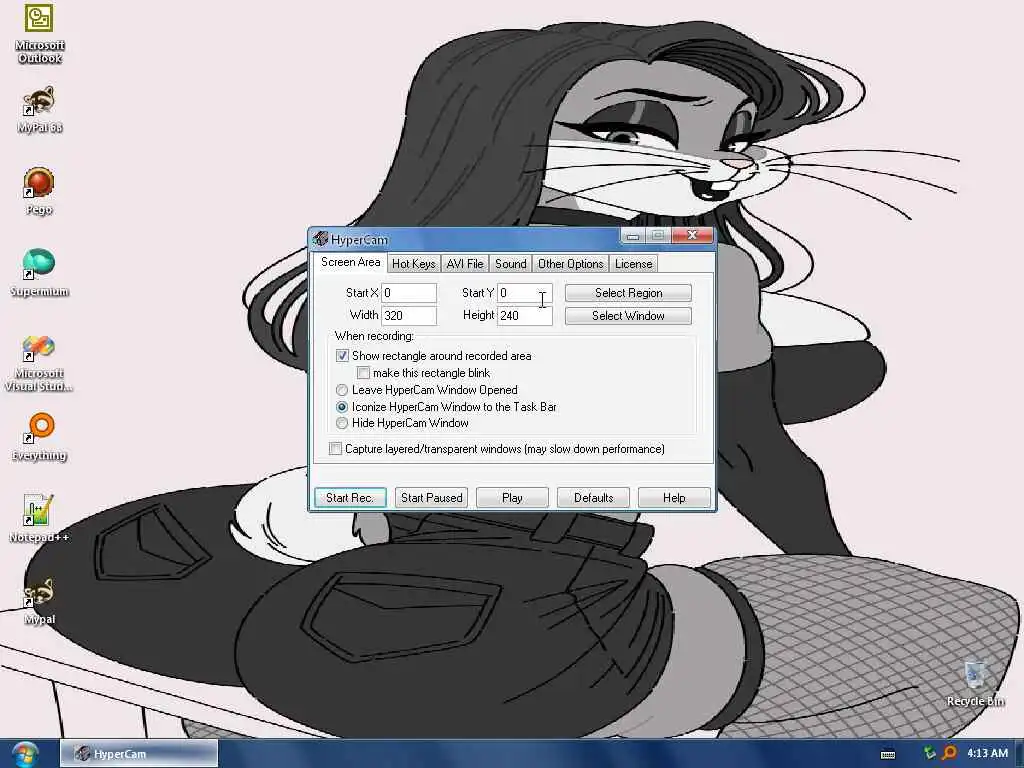This screenshot has width=1024, height=768.
Task: Focus the Start X input field
Action: [409, 293]
